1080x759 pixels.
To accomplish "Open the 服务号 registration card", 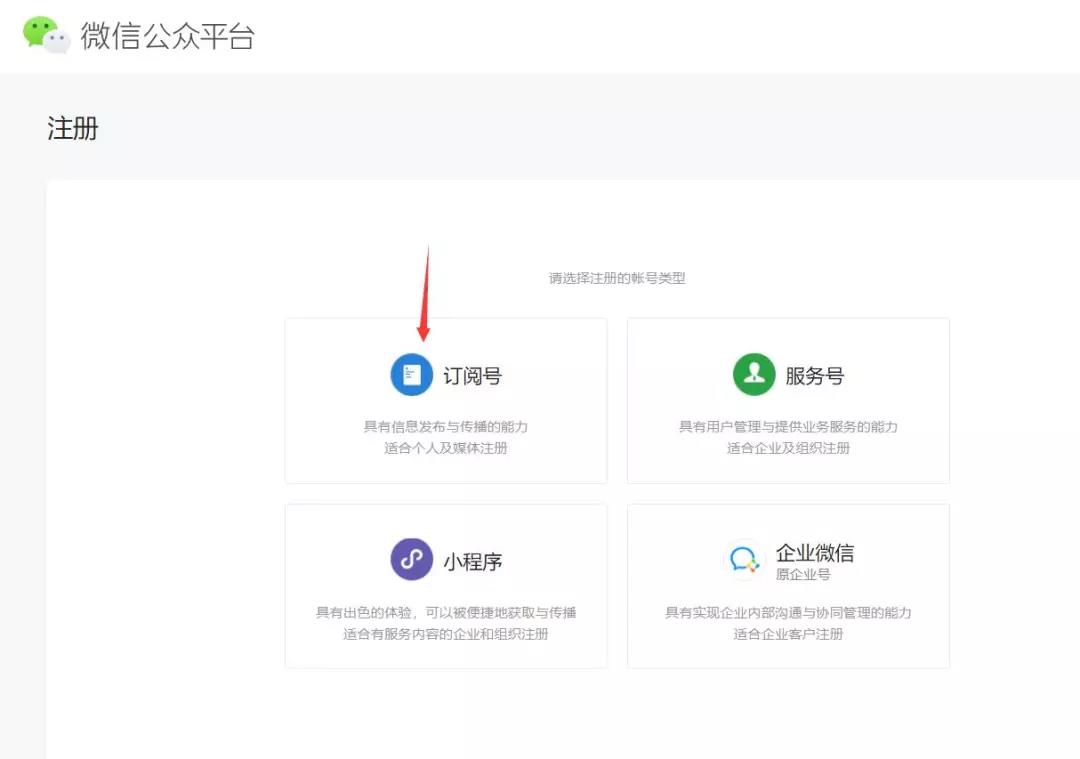I will coord(787,400).
